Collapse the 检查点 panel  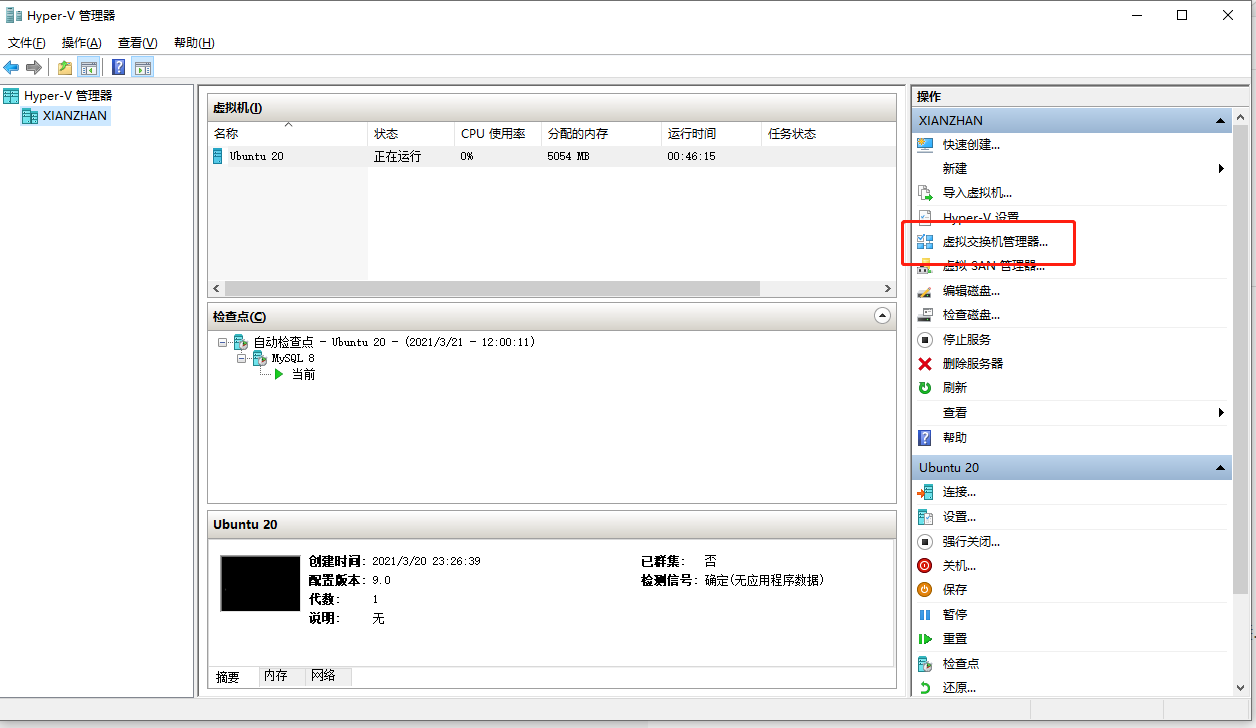click(882, 315)
